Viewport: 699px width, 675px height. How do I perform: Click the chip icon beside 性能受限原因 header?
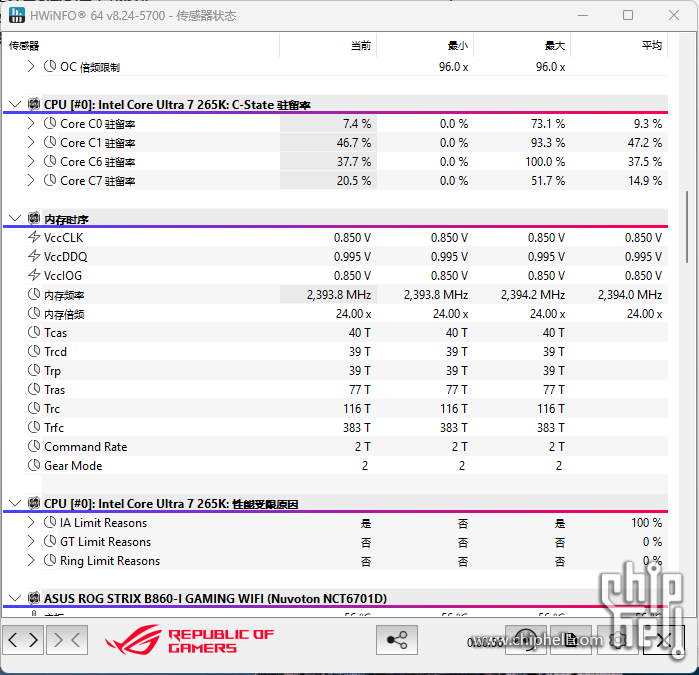click(x=34, y=503)
